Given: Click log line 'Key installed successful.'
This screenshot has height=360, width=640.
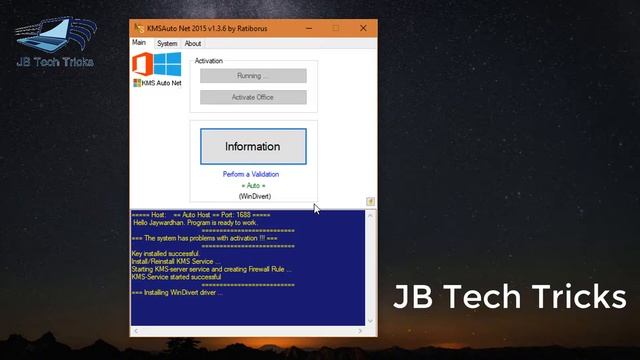Looking at the screenshot, I should point(166,254).
